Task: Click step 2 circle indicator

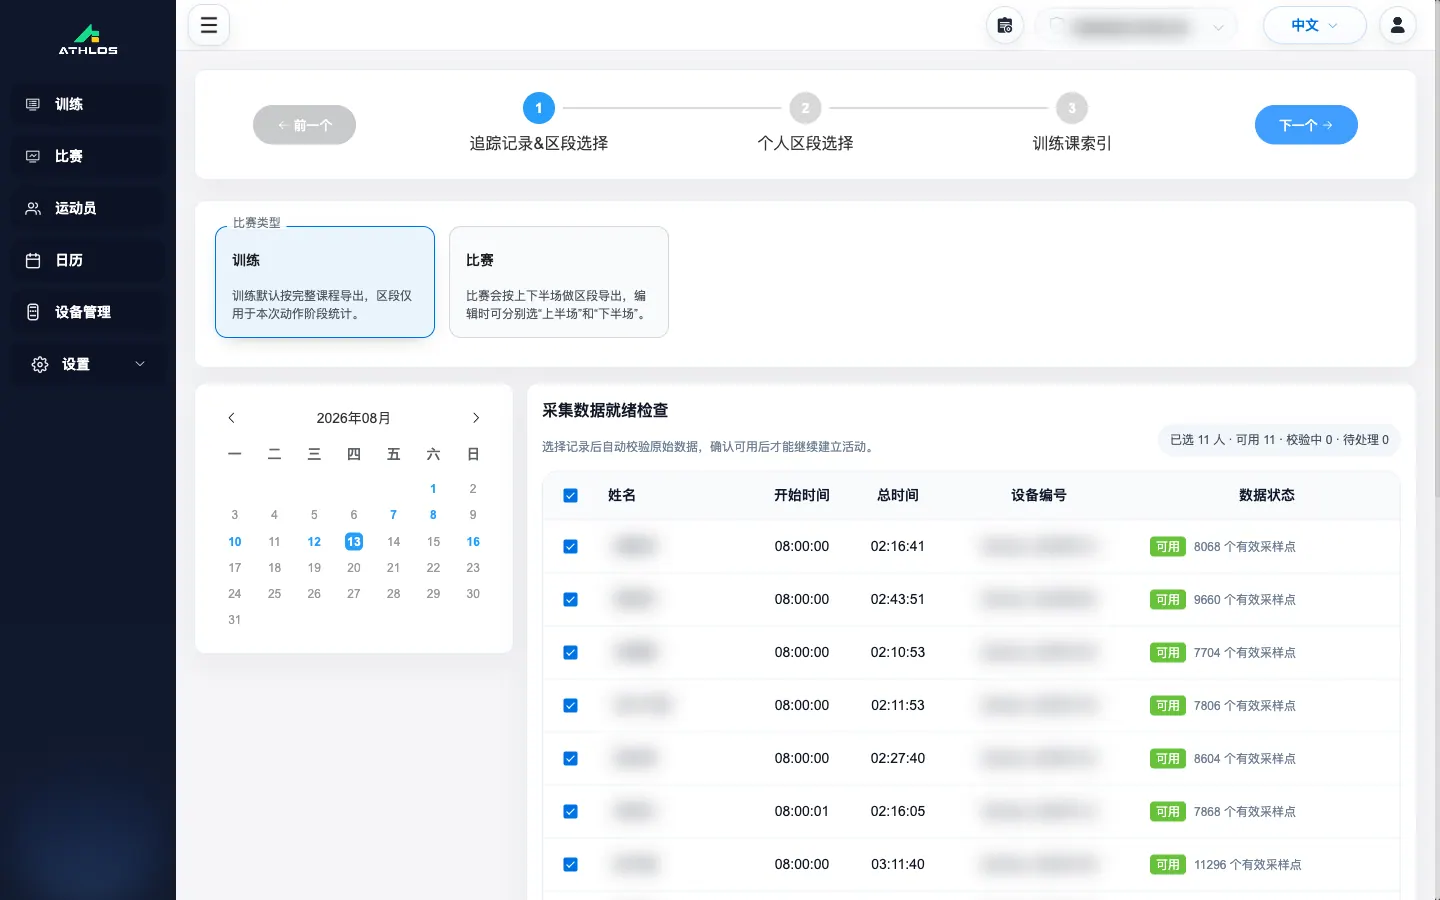Action: [805, 108]
